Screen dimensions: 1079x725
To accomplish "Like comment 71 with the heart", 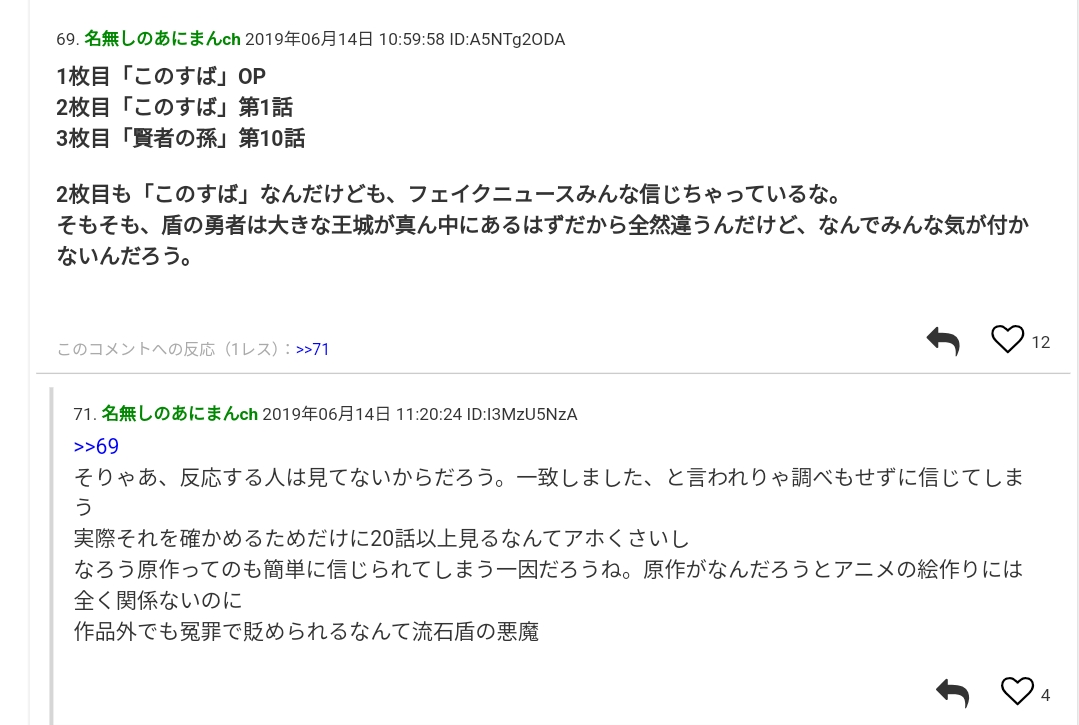I will coord(1017,691).
